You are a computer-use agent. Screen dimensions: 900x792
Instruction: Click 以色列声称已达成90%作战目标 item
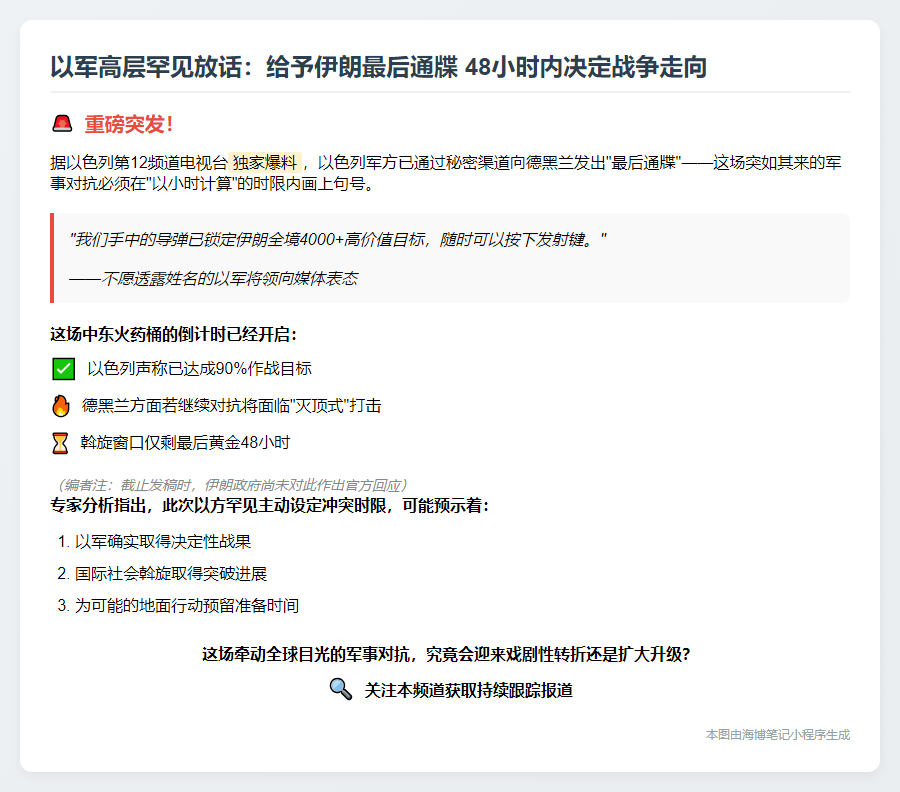coord(199,369)
